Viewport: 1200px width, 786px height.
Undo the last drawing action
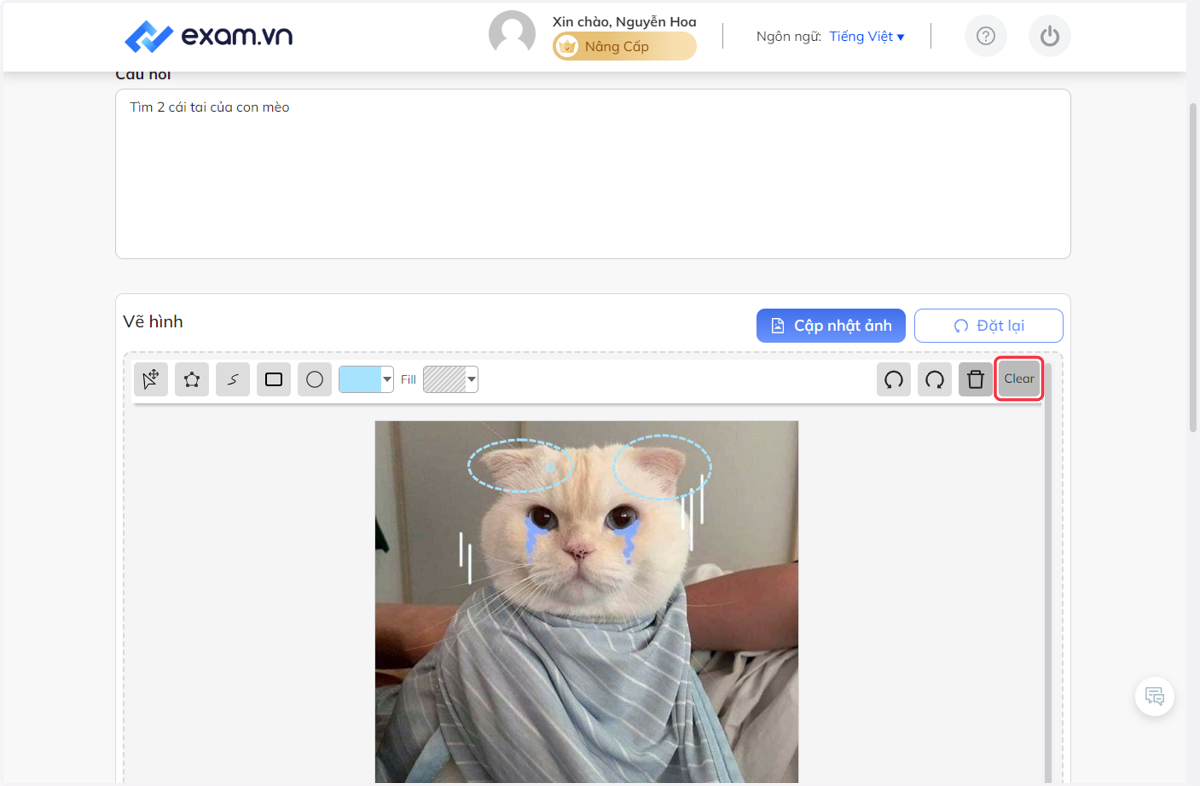pyautogui.click(x=894, y=380)
